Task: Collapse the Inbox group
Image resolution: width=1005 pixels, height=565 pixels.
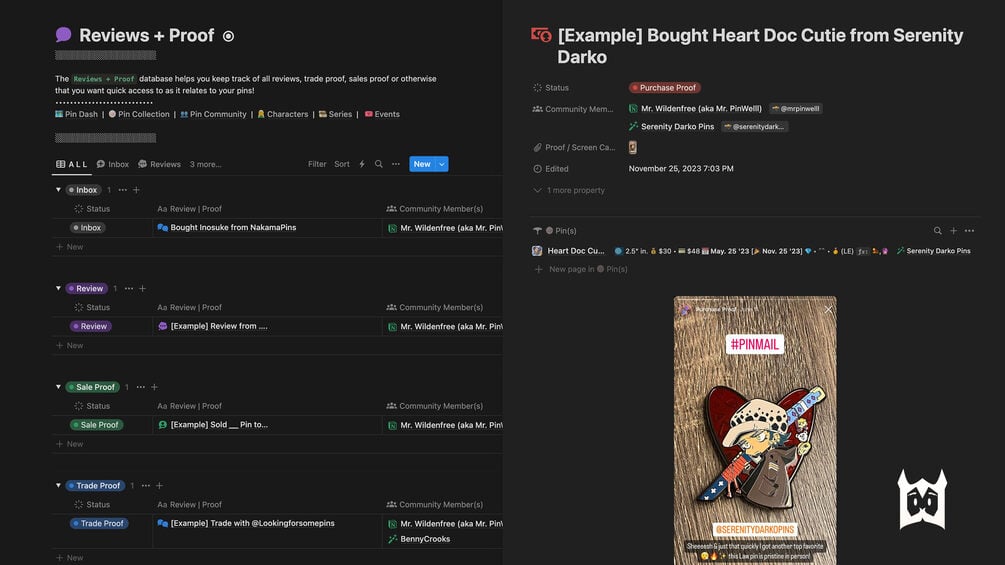Action: click(58, 190)
